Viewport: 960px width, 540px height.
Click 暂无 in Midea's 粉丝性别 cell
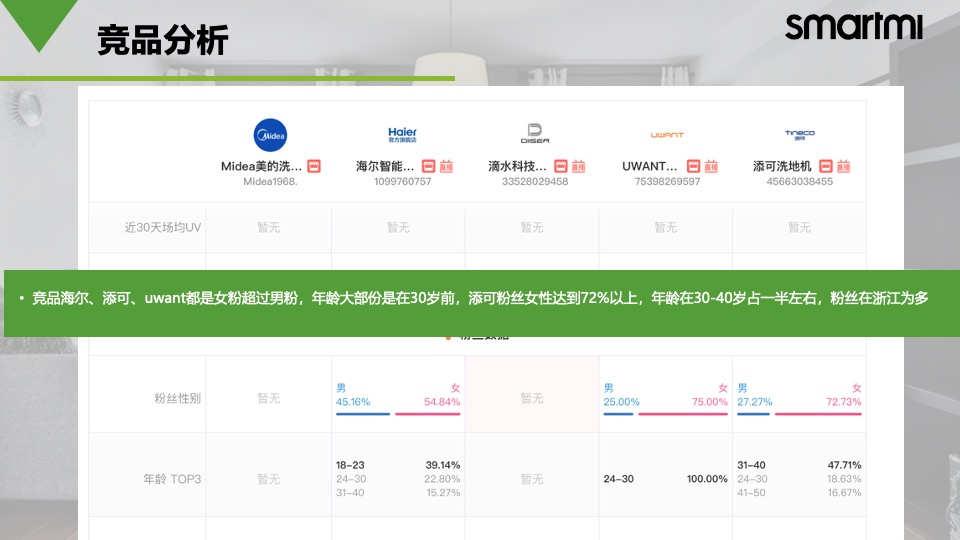pos(269,398)
